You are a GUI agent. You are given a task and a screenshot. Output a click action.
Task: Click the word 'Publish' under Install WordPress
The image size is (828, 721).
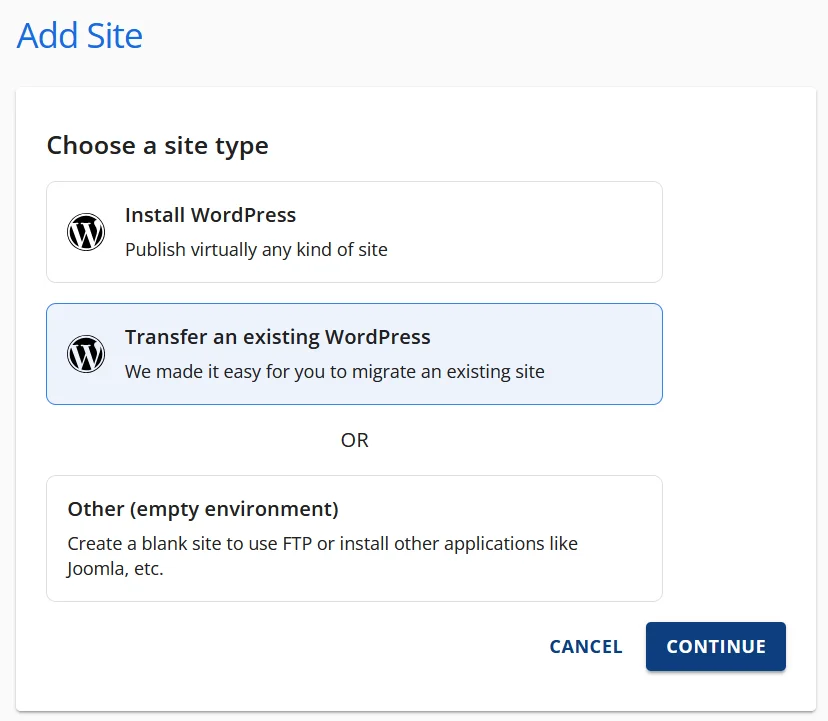[154, 250]
